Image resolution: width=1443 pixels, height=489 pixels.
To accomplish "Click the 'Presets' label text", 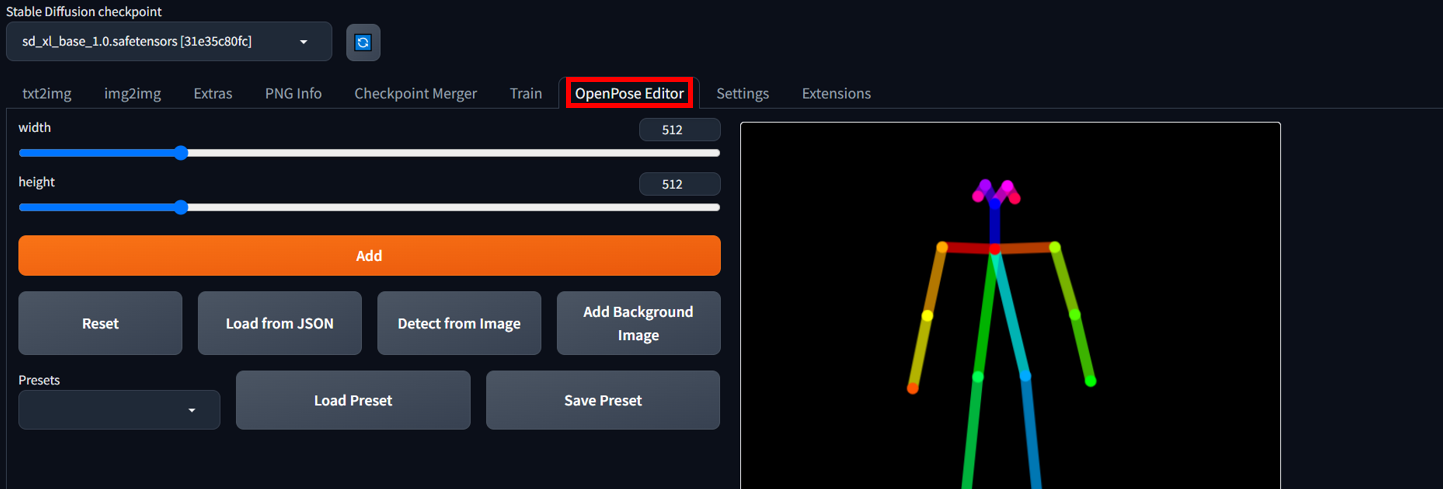I will pyautogui.click(x=39, y=380).
